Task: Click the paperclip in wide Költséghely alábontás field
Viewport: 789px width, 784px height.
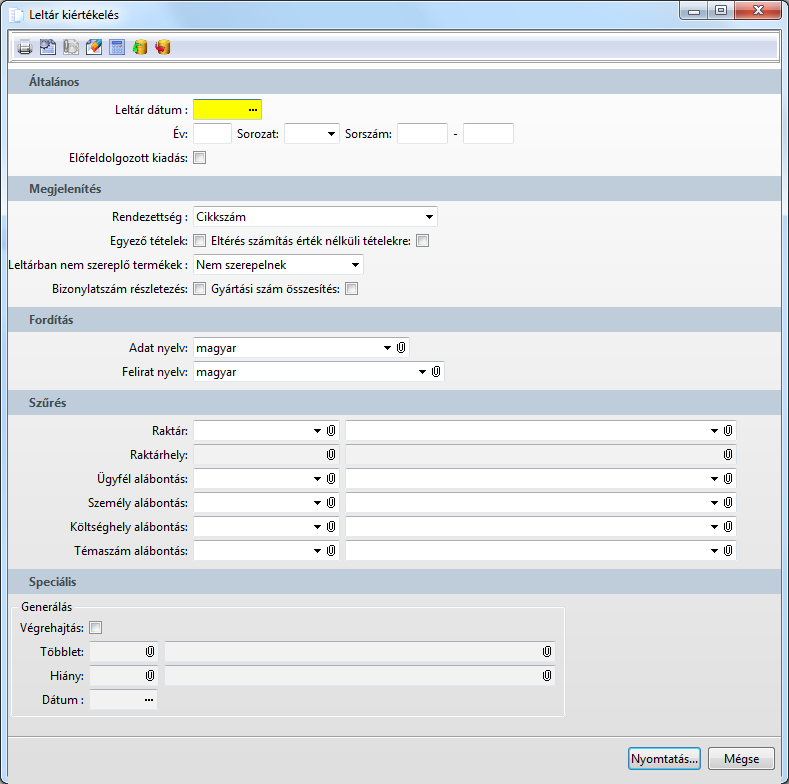Action: (x=728, y=527)
